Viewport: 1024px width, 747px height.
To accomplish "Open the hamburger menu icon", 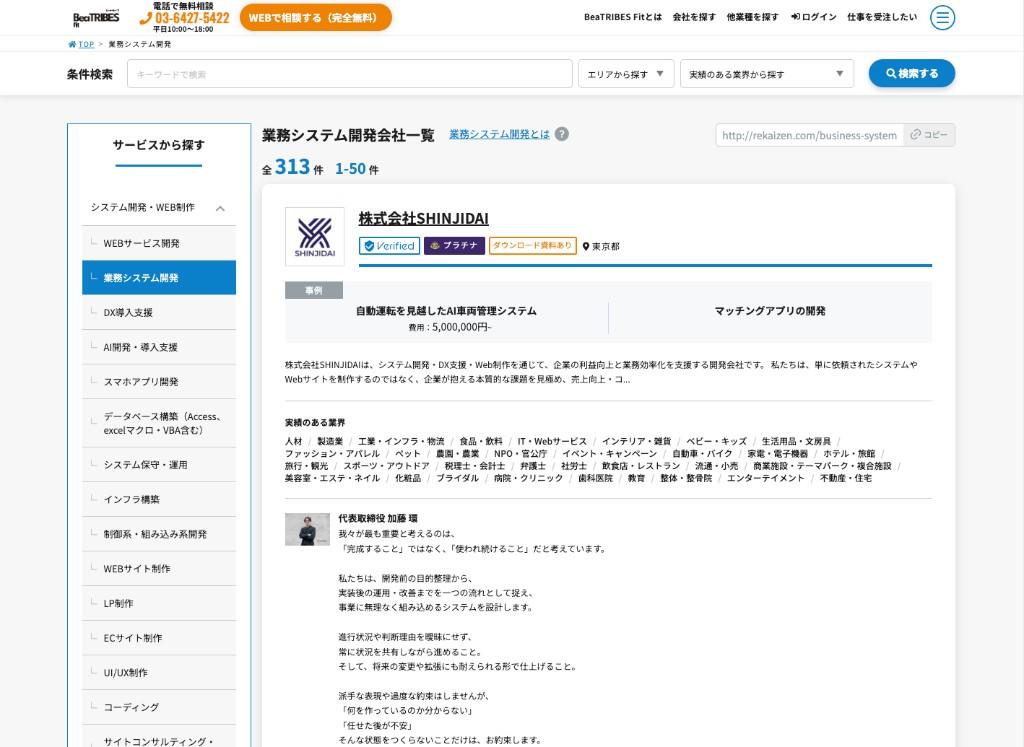I will click(942, 18).
